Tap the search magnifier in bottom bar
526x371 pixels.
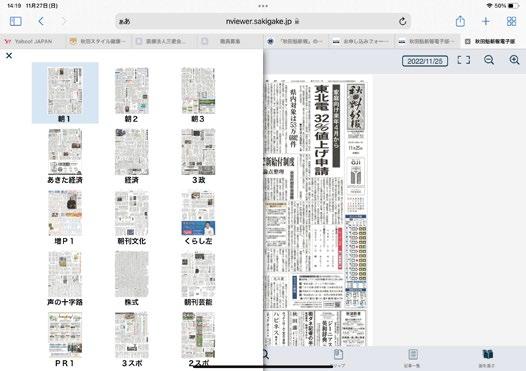pyautogui.click(x=265, y=354)
